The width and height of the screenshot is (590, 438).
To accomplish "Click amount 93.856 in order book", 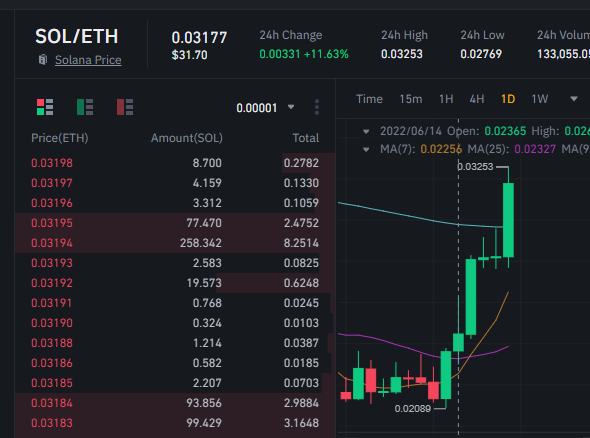I will pyautogui.click(x=204, y=403).
